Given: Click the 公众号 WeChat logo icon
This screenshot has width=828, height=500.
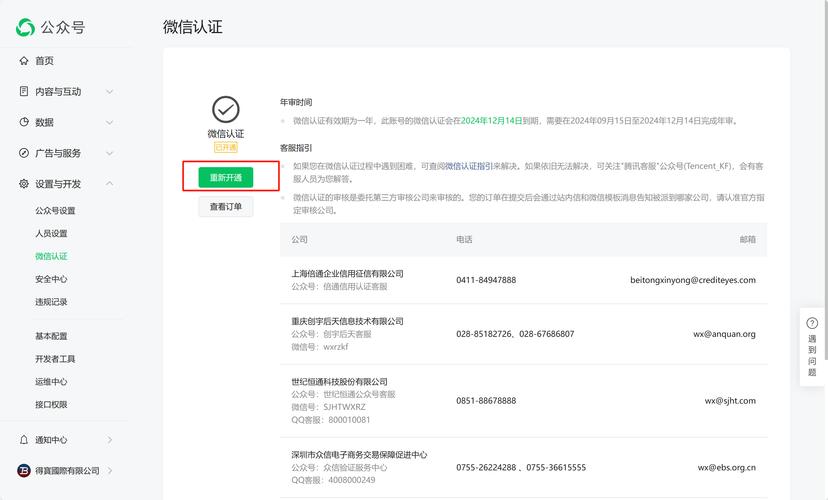Looking at the screenshot, I should point(25,28).
